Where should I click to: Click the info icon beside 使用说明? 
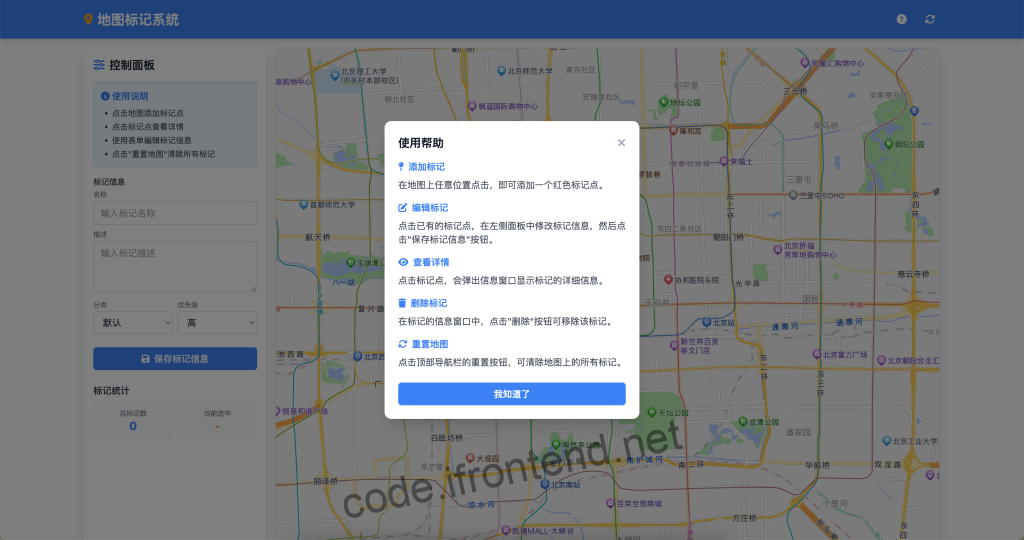click(105, 96)
